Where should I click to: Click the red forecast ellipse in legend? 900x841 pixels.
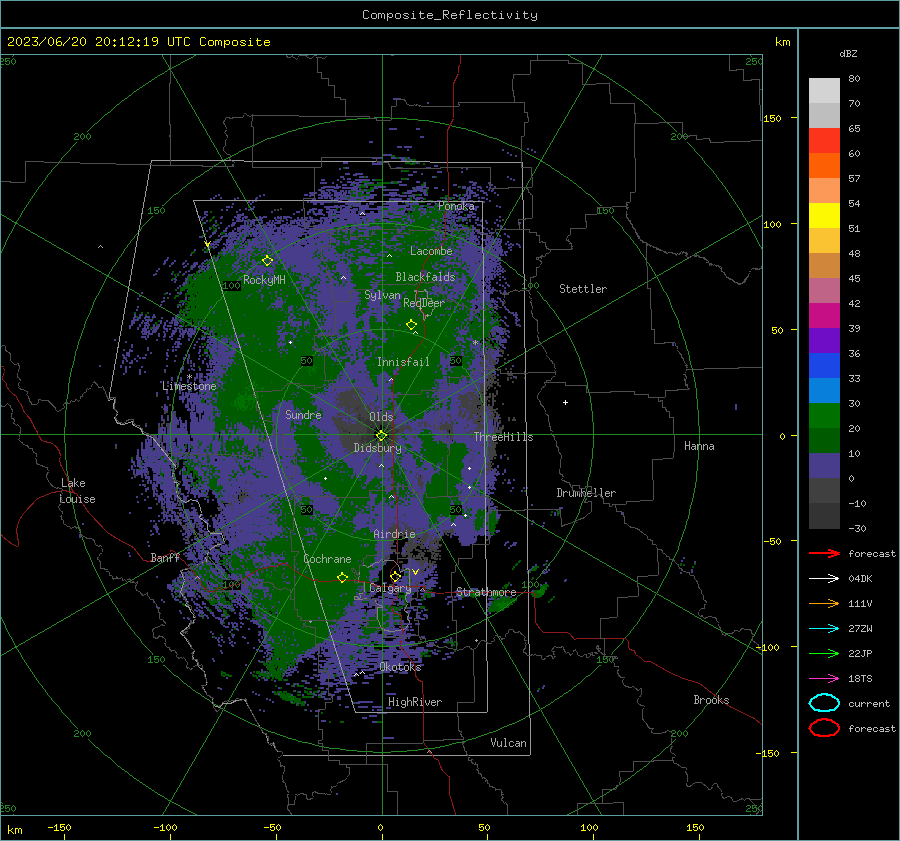(824, 728)
